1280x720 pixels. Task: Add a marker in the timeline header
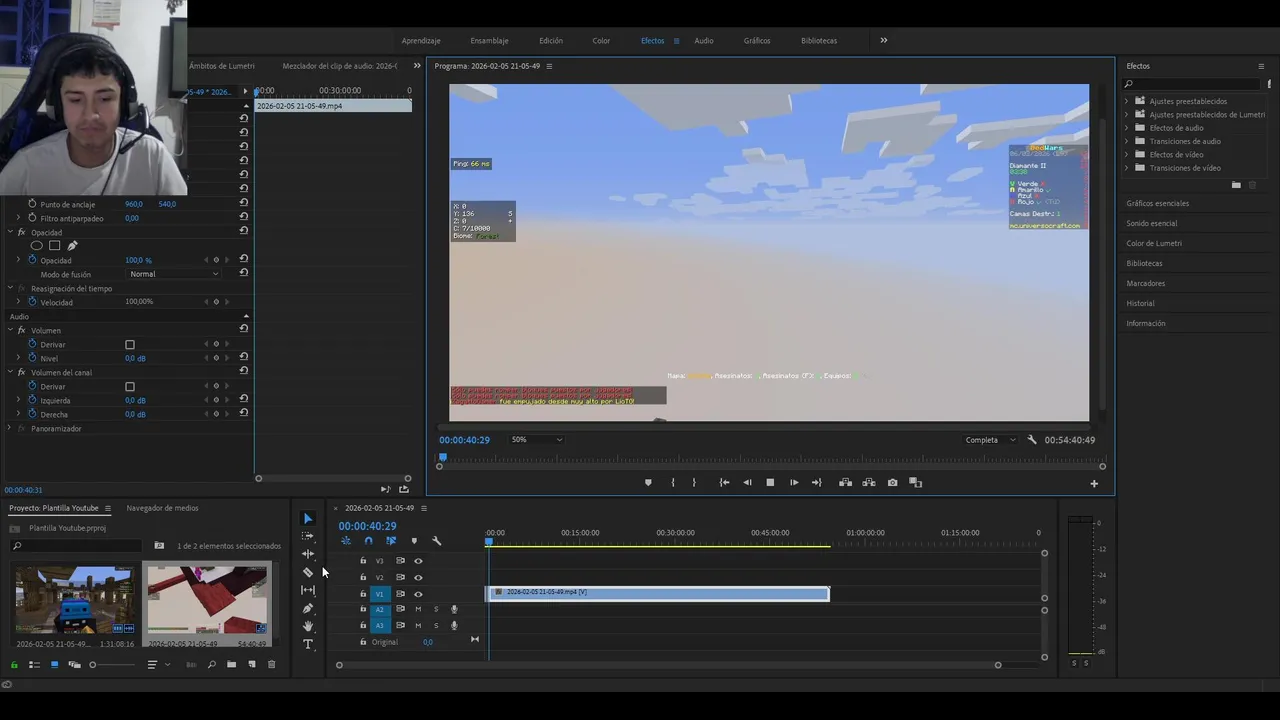(x=414, y=541)
